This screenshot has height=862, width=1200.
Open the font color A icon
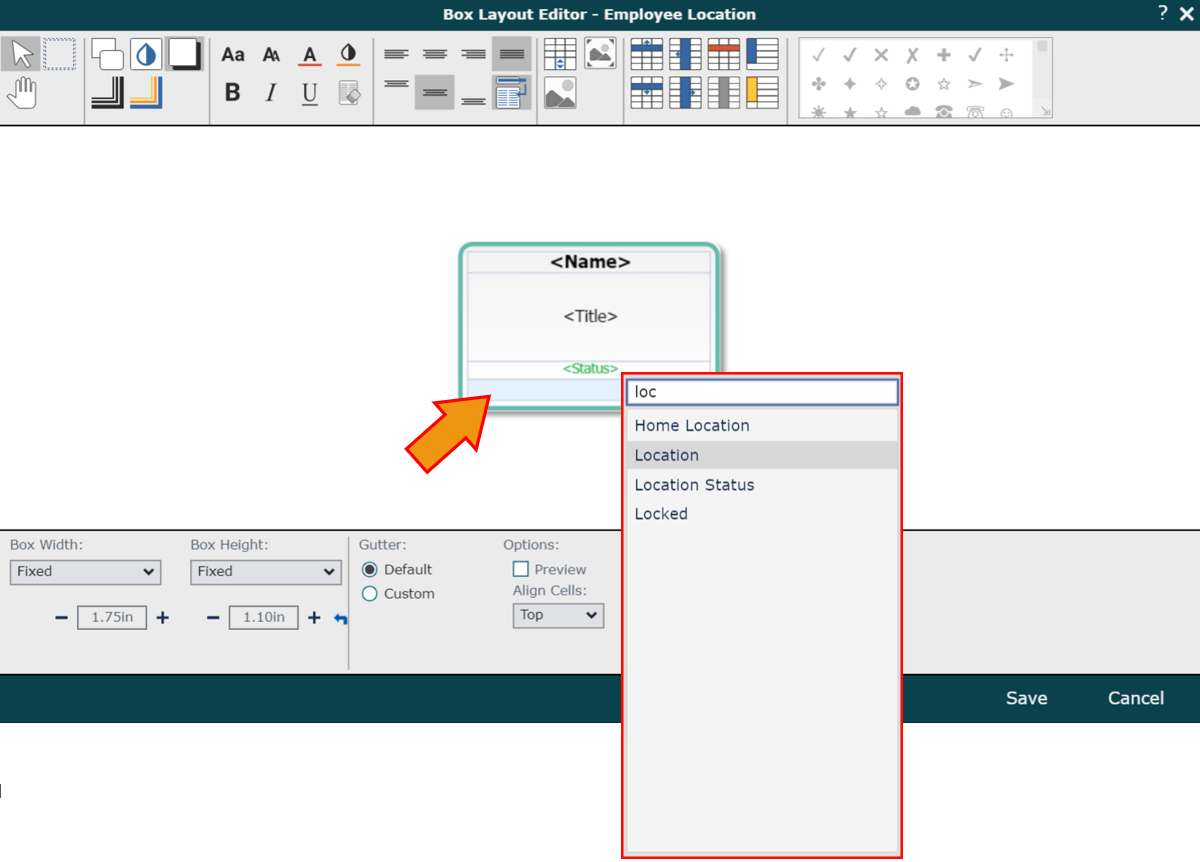(x=310, y=54)
